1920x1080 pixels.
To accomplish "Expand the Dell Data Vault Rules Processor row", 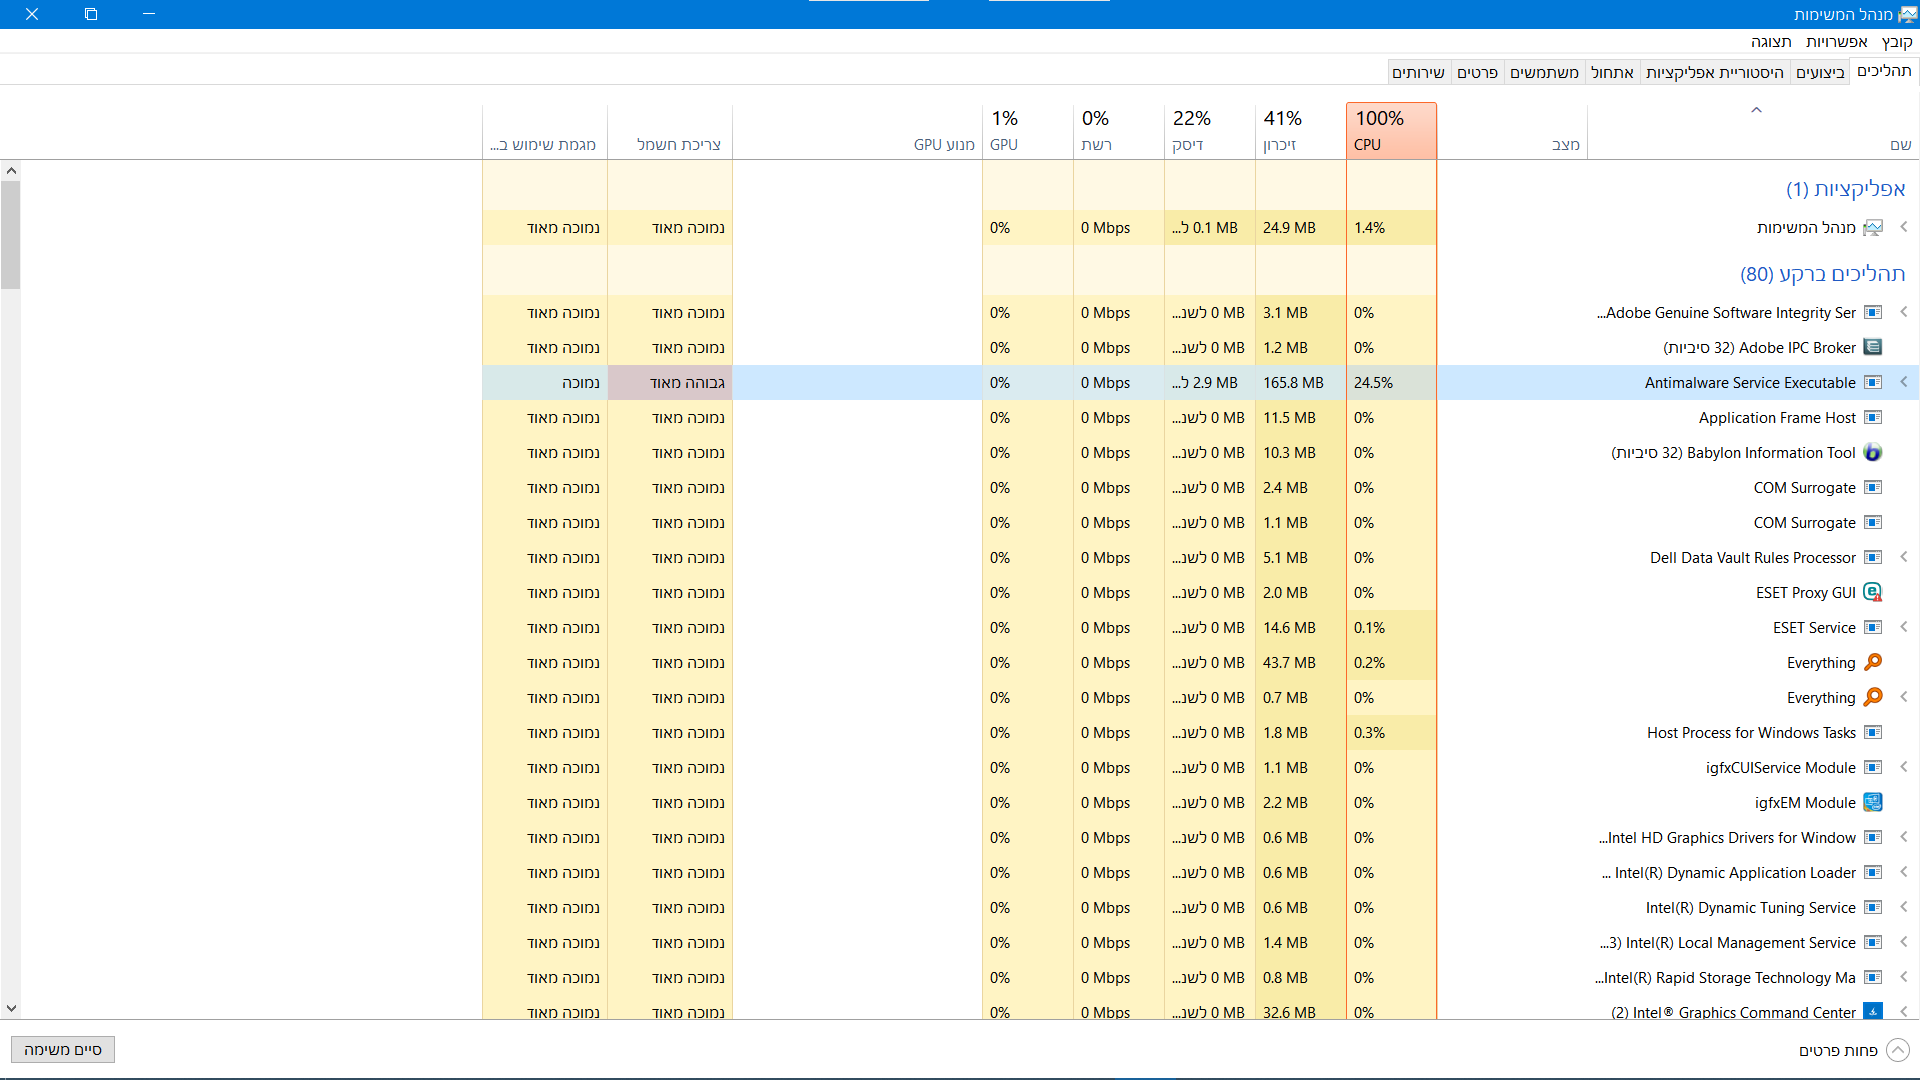I will pos(1904,557).
